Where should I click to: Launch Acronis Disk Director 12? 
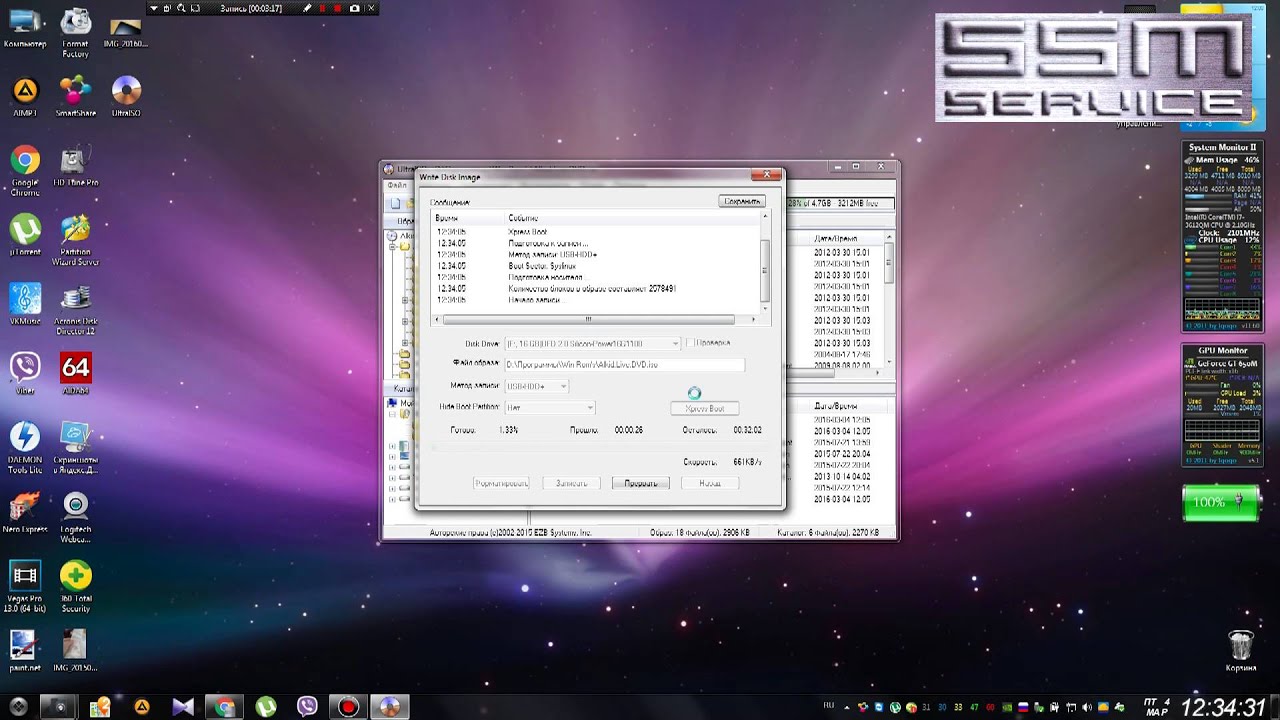(75, 309)
